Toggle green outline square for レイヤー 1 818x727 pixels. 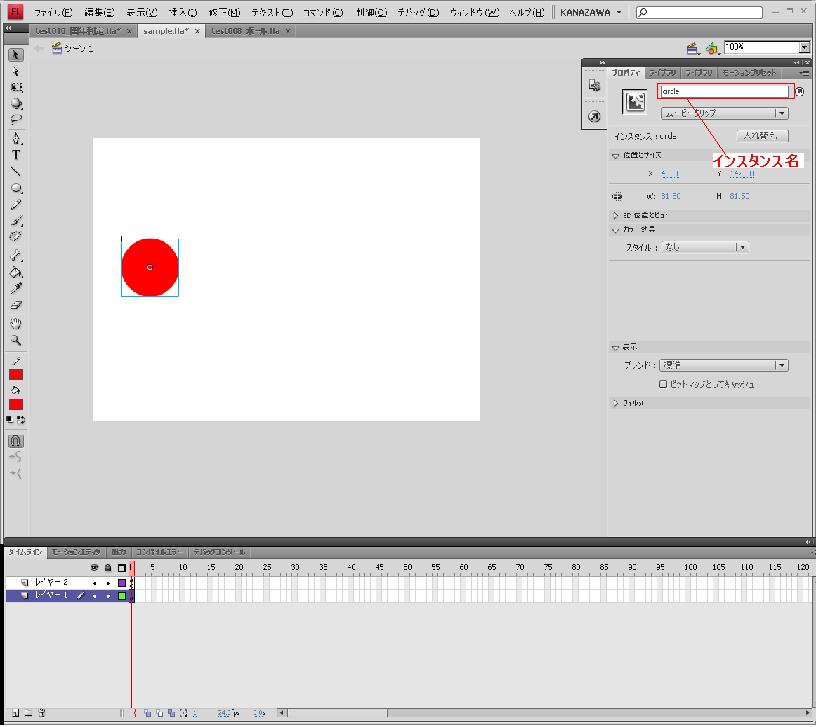point(122,596)
